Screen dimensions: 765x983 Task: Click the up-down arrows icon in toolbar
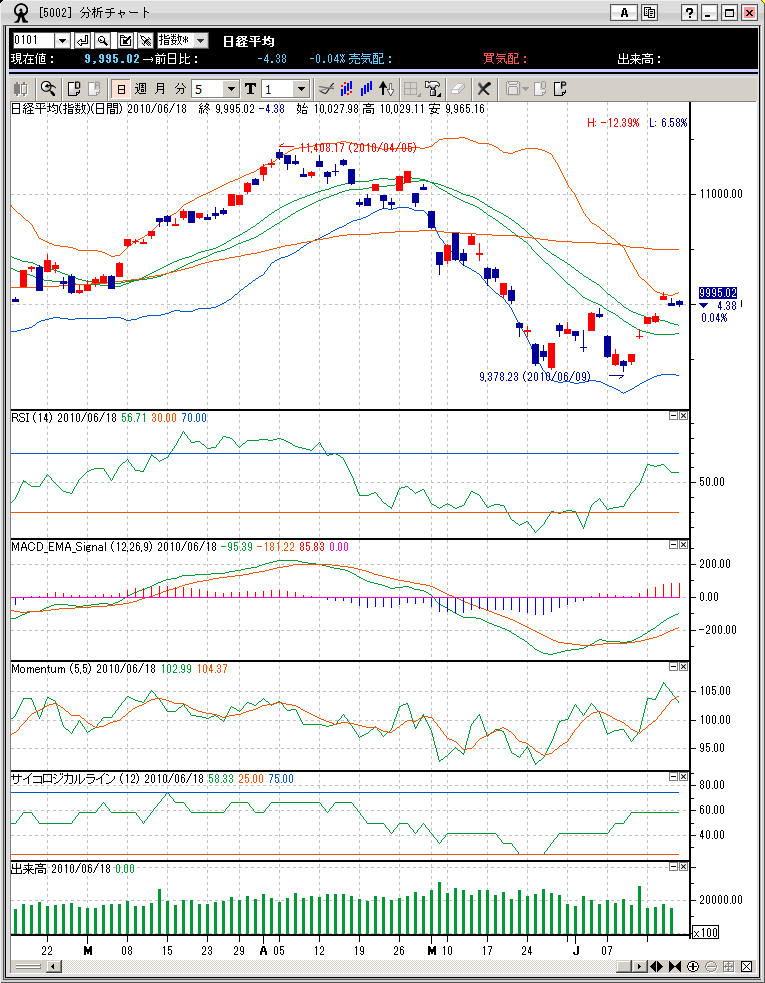[x=388, y=88]
